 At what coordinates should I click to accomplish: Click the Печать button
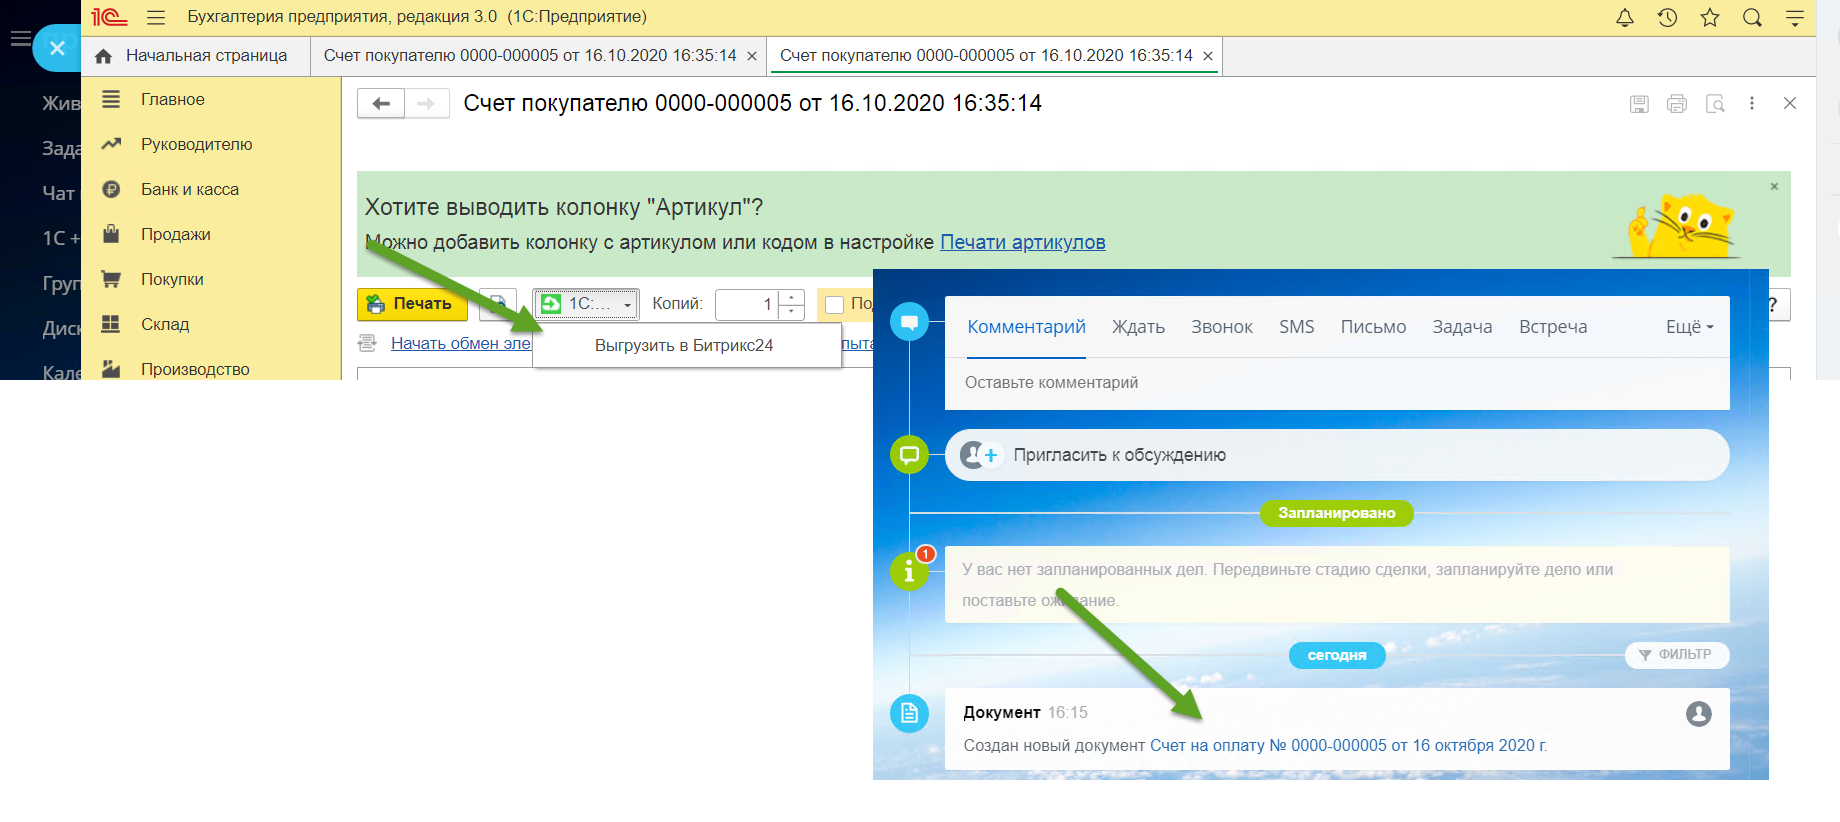pyautogui.click(x=412, y=304)
